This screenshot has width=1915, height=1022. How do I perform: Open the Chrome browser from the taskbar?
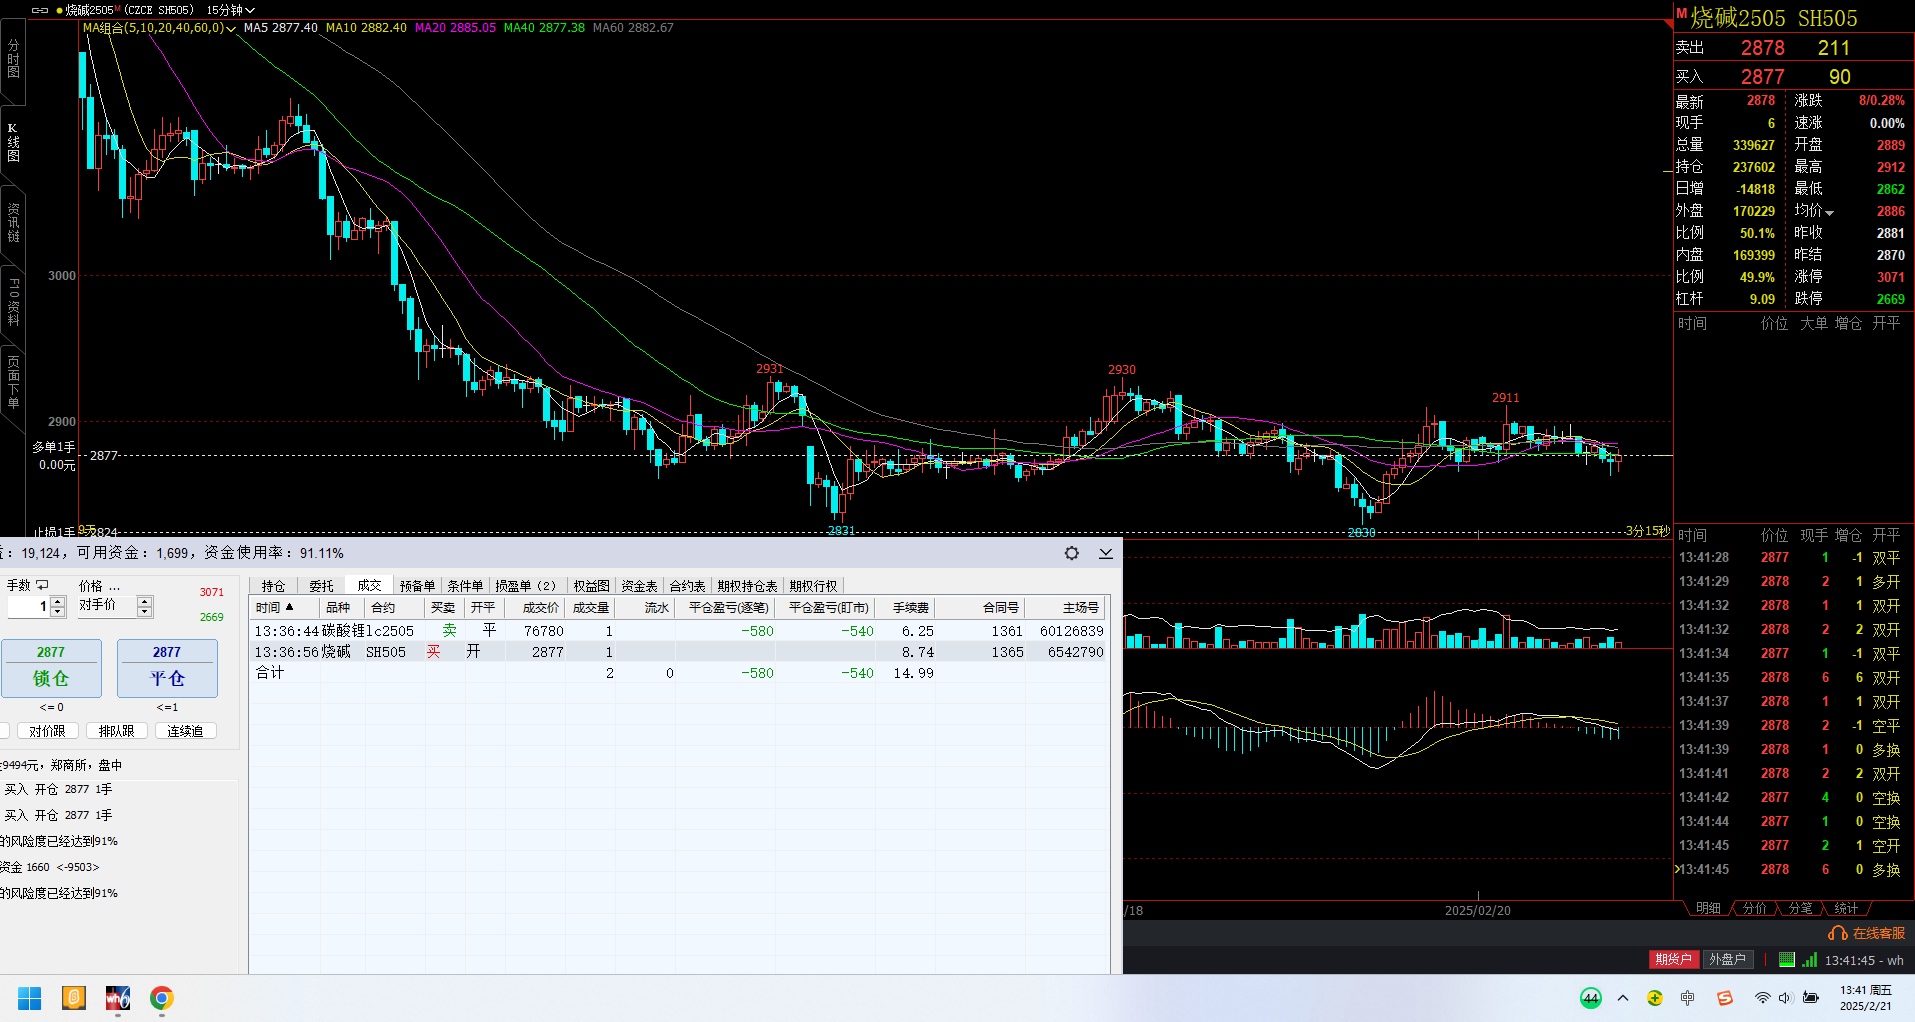(161, 998)
